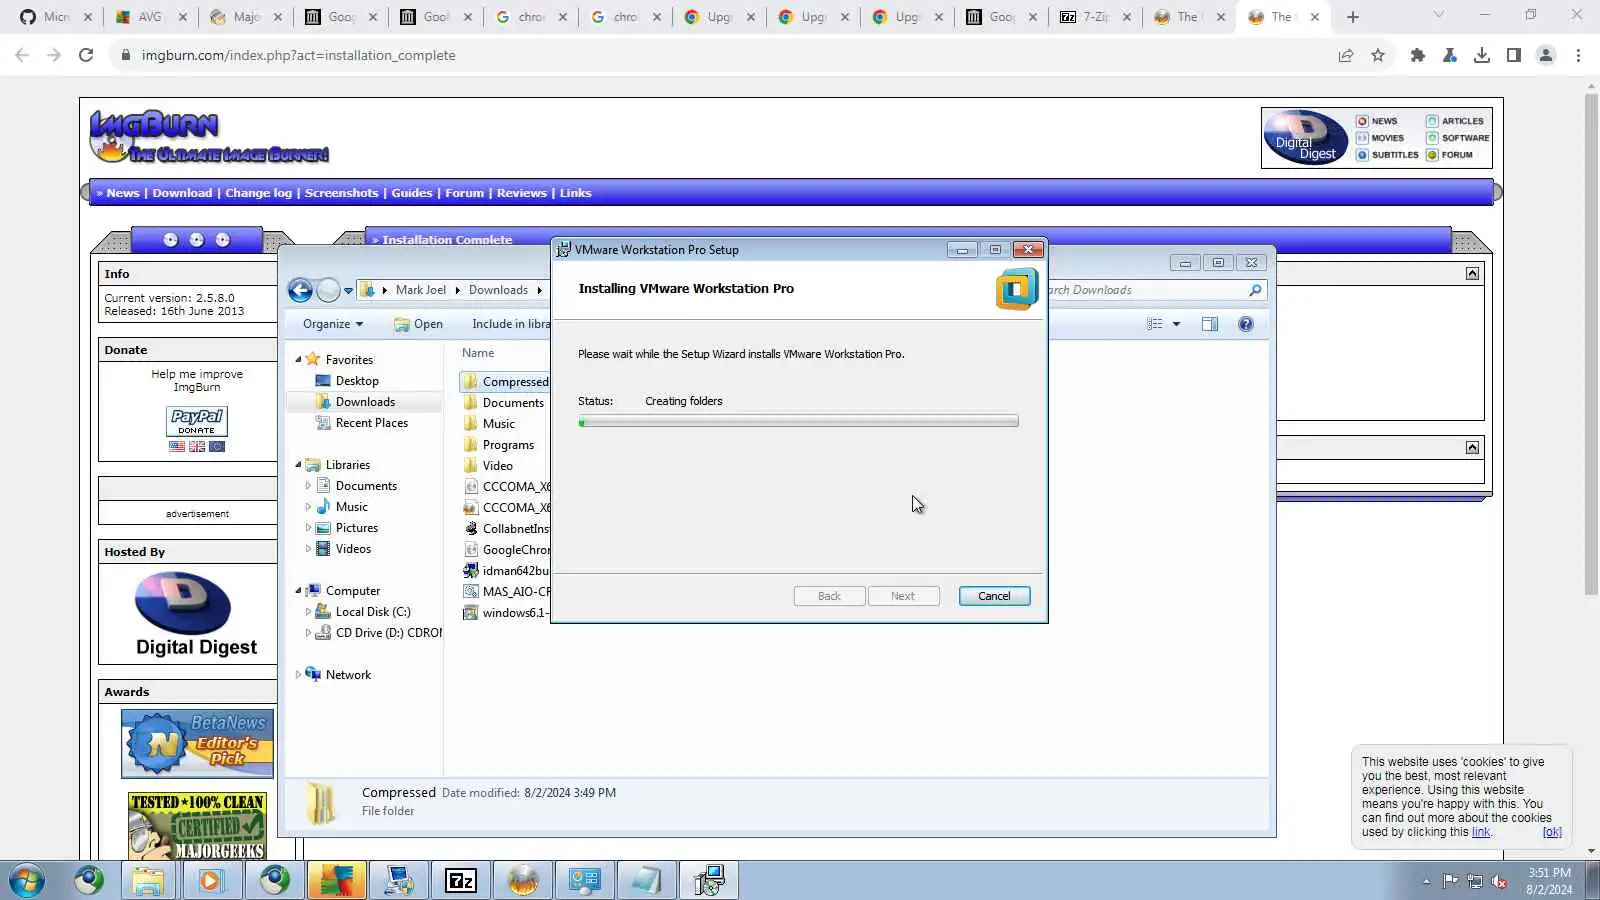Screen dimensions: 1600x900
Task: Click Mark Joel in the Explorer address path
Action: tap(421, 290)
